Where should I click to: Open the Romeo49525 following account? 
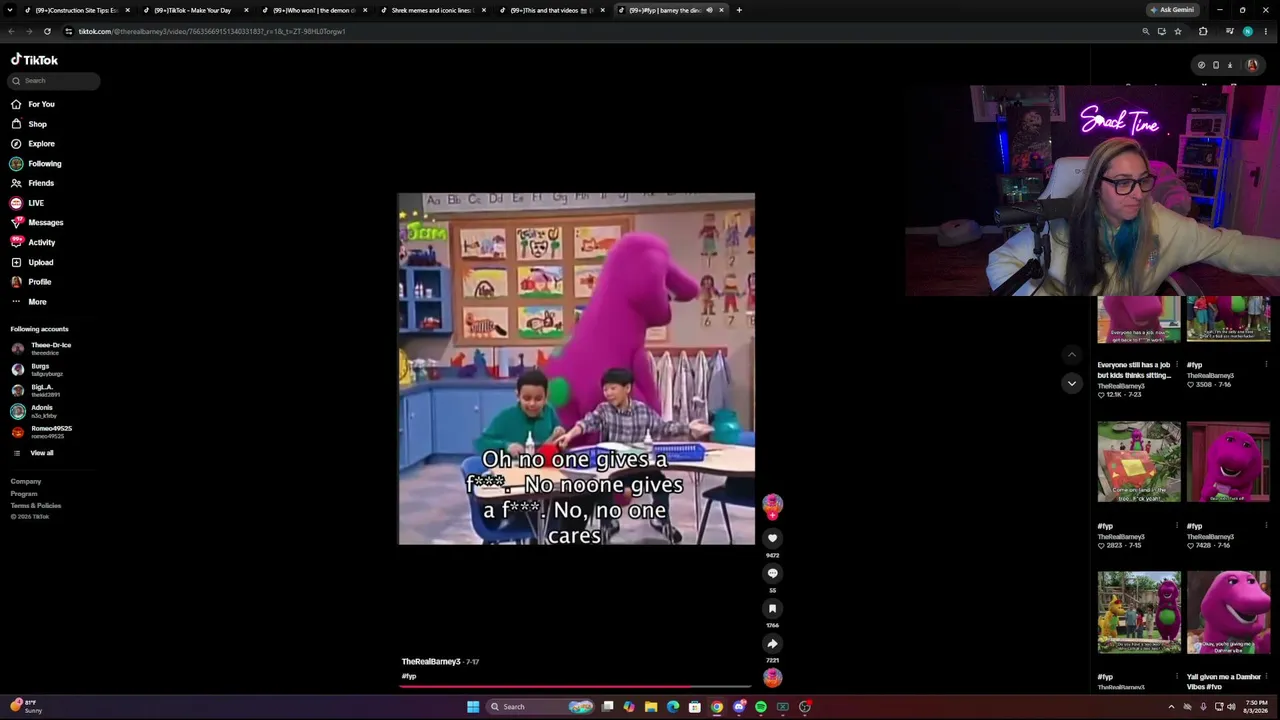(x=41, y=432)
